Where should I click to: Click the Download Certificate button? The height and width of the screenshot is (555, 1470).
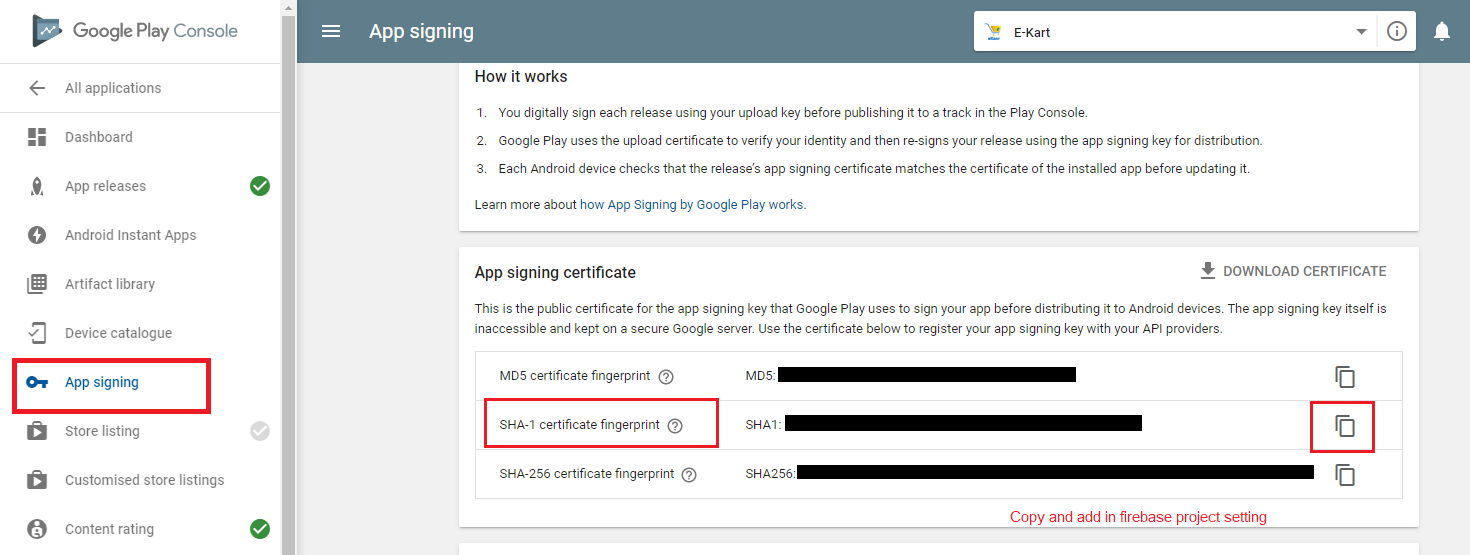(x=1292, y=271)
